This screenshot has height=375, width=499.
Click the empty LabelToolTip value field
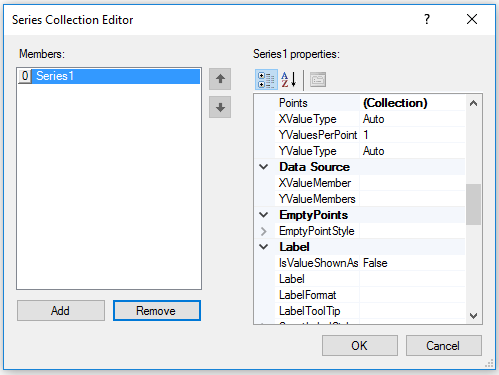(x=412, y=311)
